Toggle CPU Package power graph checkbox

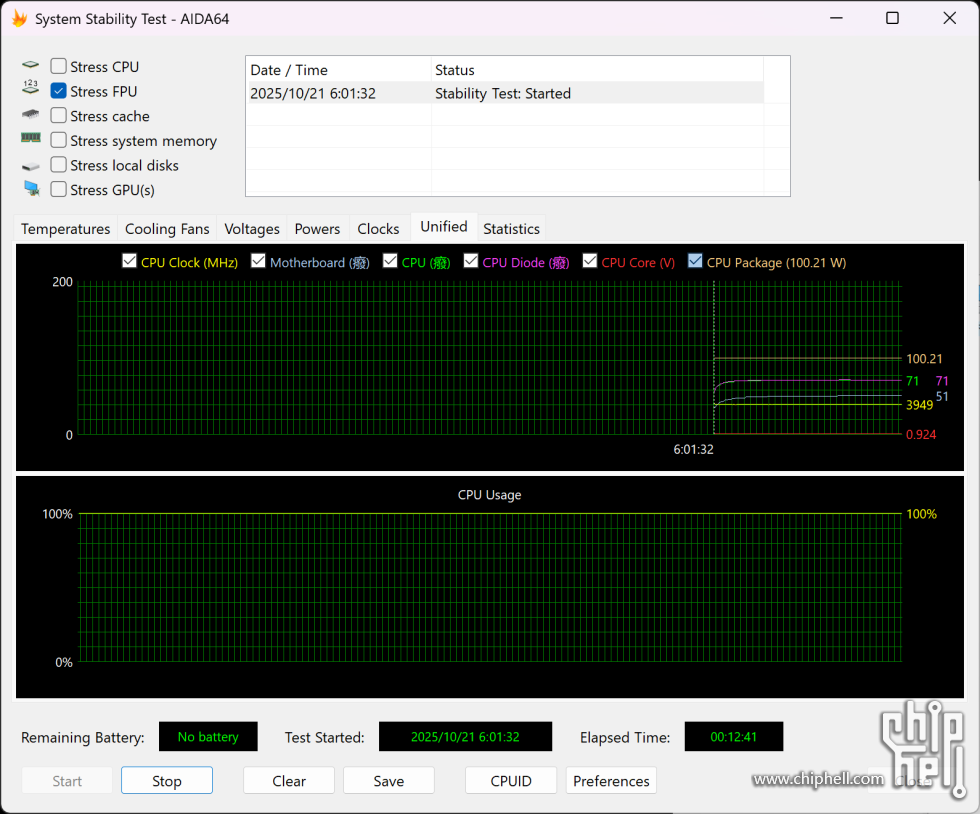pos(695,261)
